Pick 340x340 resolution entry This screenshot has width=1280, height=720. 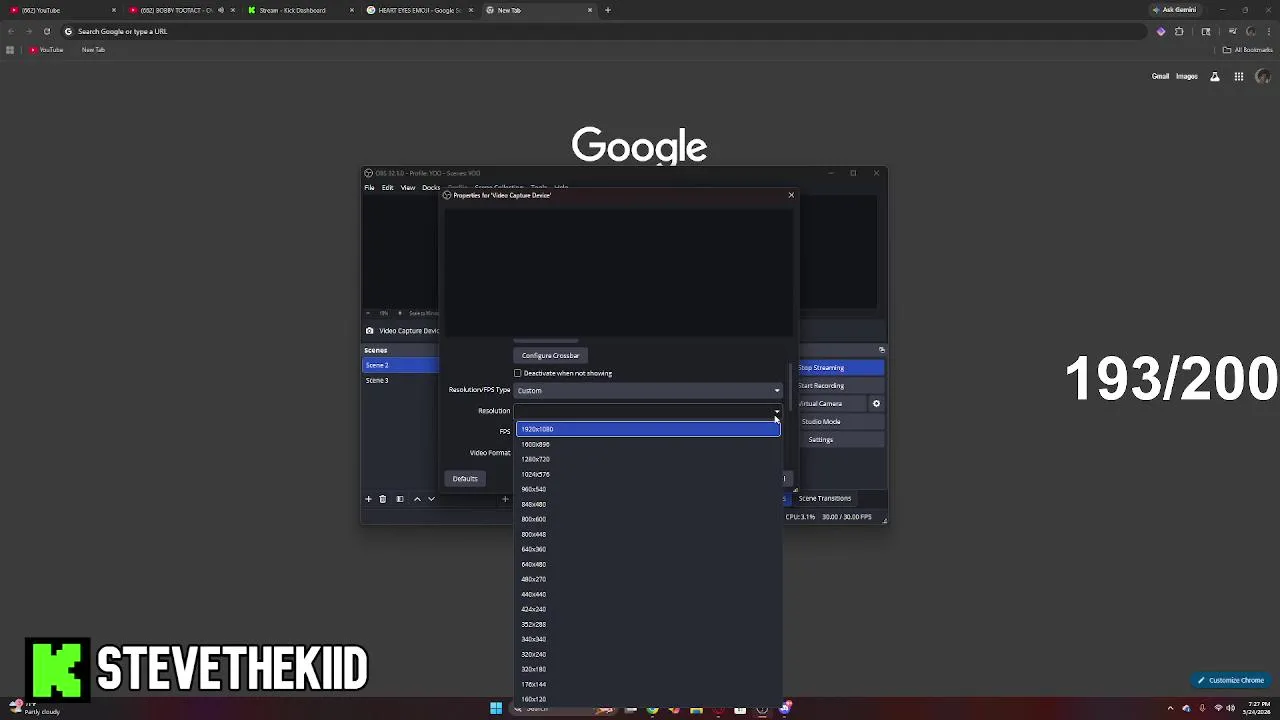click(x=648, y=639)
